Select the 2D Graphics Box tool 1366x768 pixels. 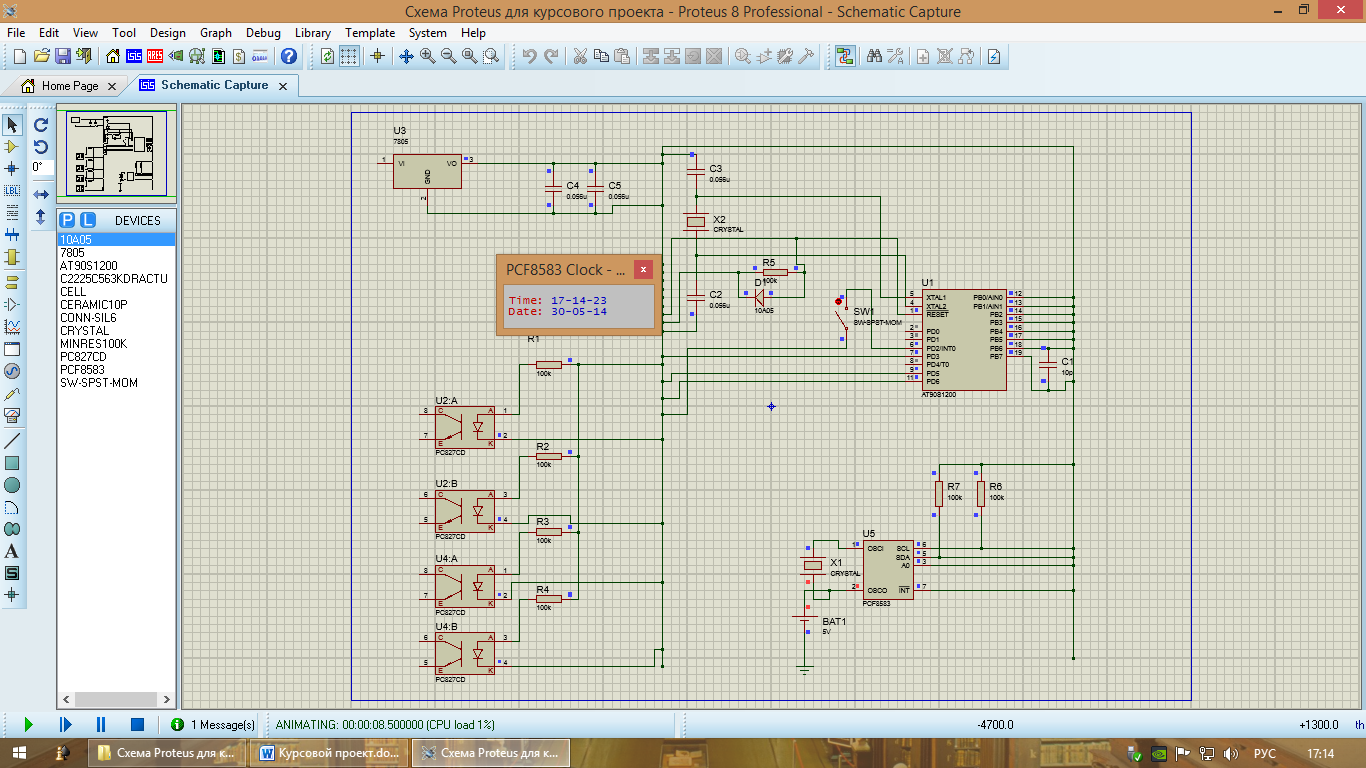click(x=12, y=463)
